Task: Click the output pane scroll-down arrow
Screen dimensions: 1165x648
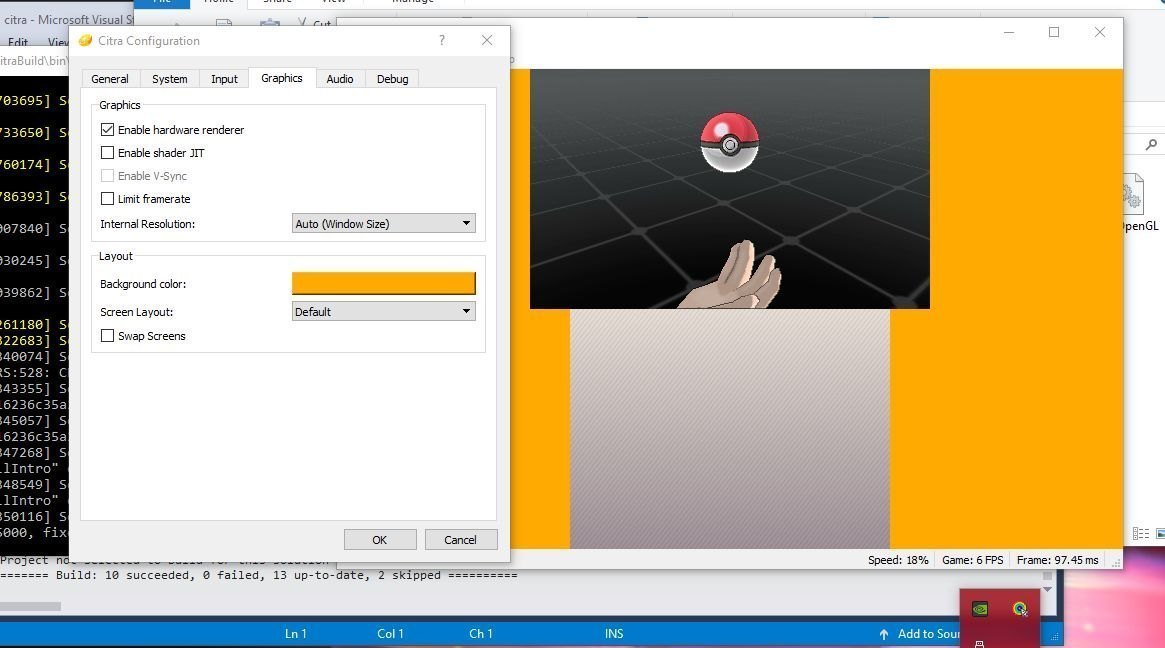Action: [x=1048, y=589]
